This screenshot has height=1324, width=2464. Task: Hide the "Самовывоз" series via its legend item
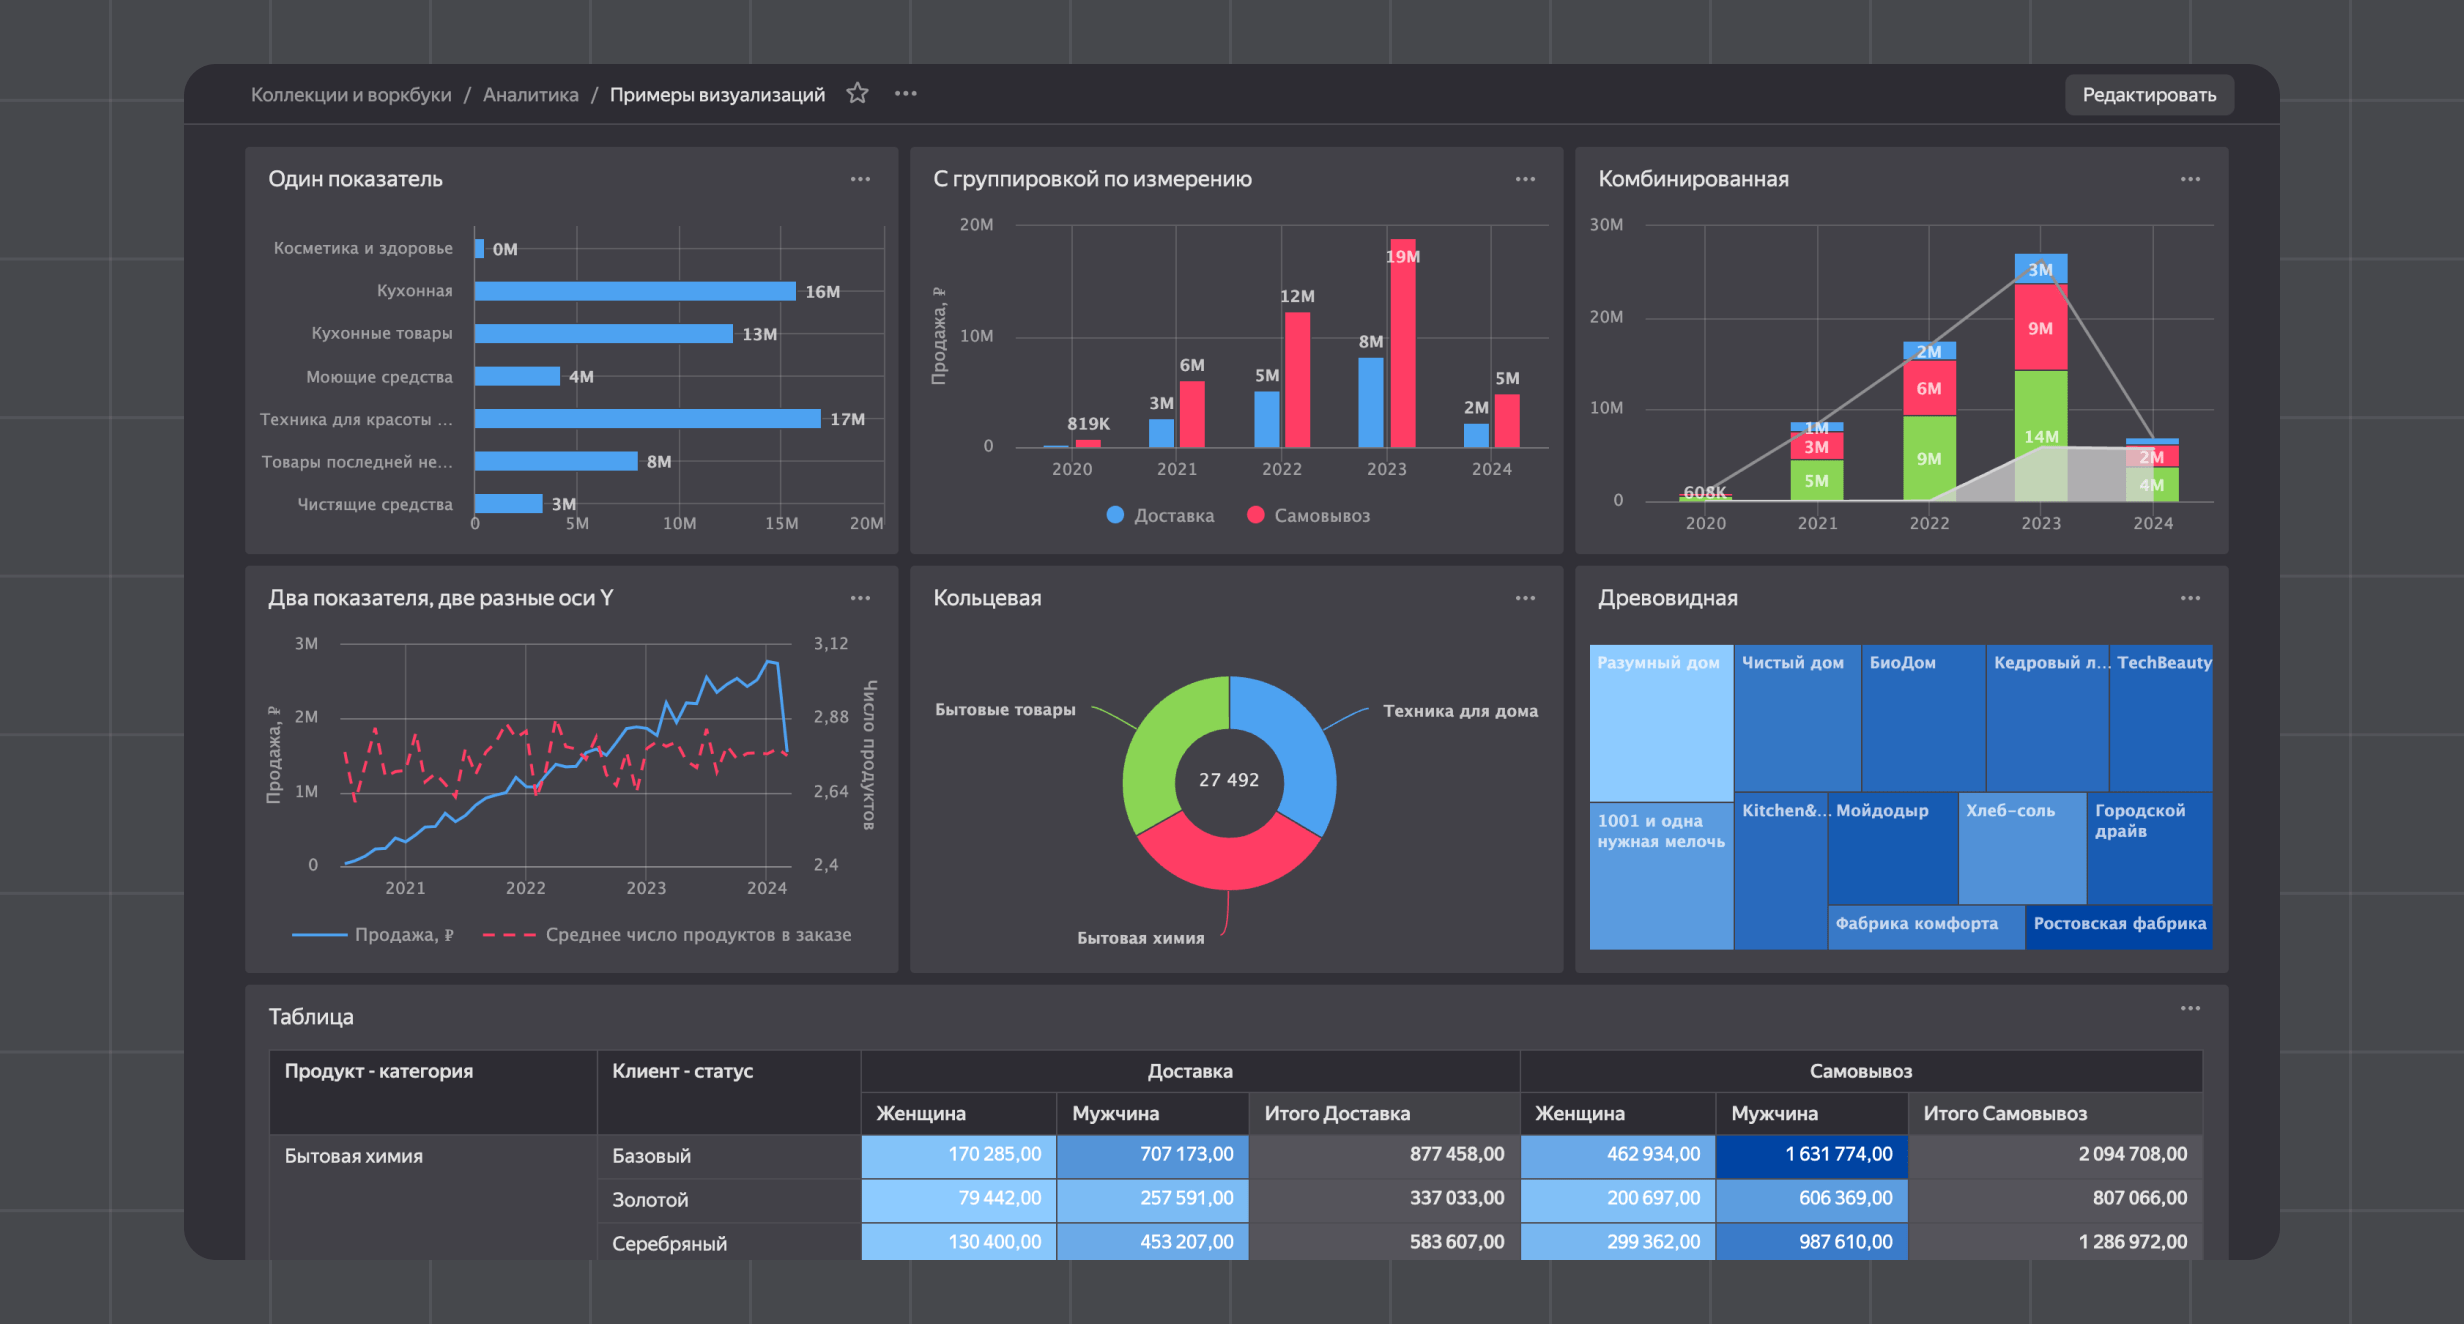[x=1308, y=515]
